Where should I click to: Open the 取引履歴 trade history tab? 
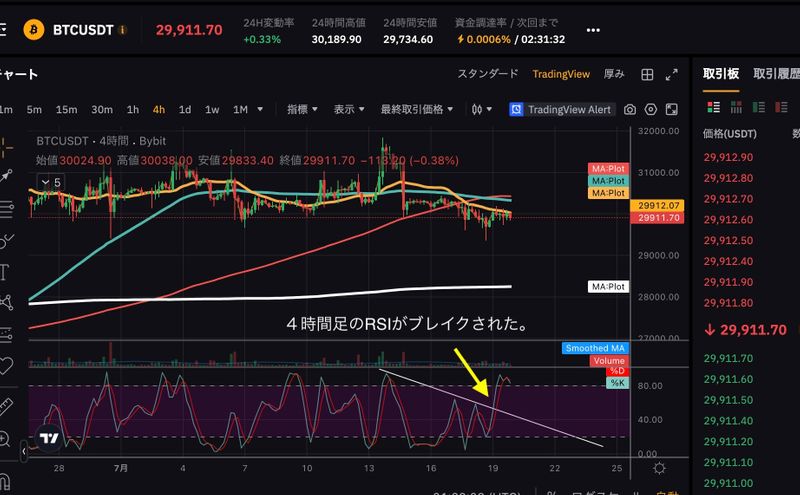coord(777,74)
